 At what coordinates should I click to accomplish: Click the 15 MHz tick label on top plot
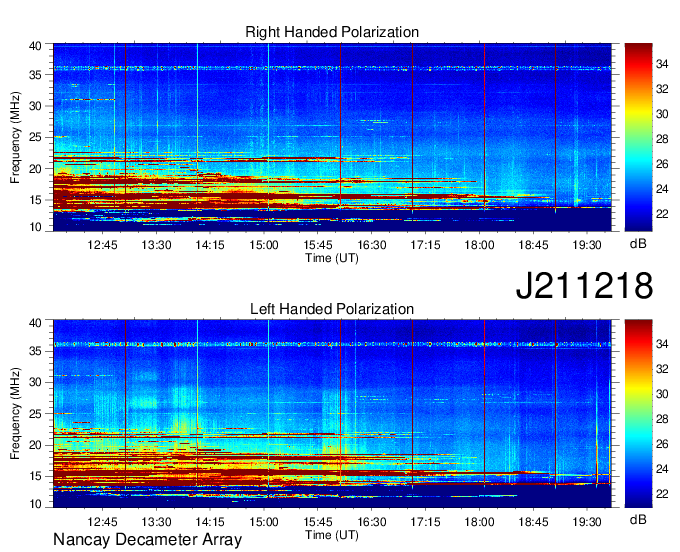tap(35, 200)
